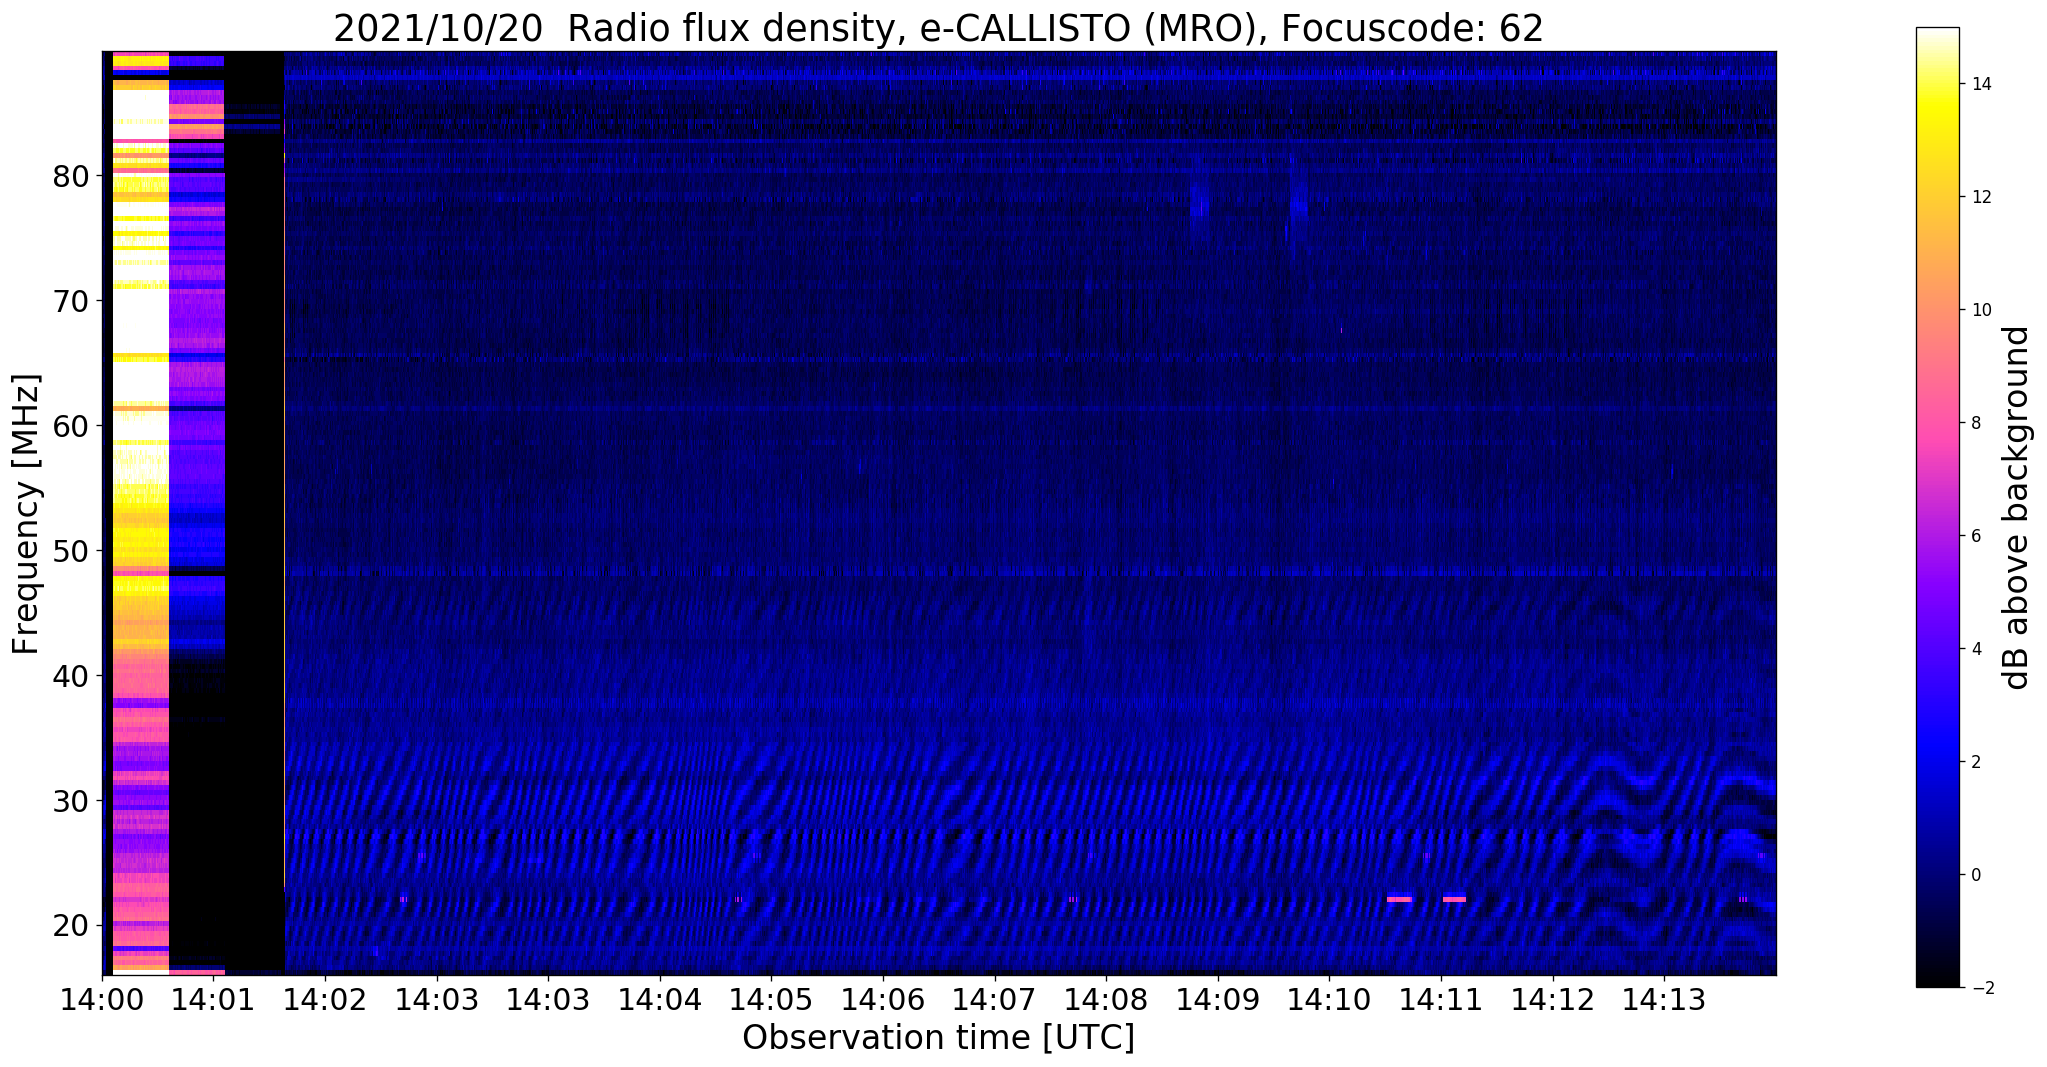This screenshot has width=2047, height=1067.
Task: Click the 14:09 time tick label
Action: (x=1218, y=998)
